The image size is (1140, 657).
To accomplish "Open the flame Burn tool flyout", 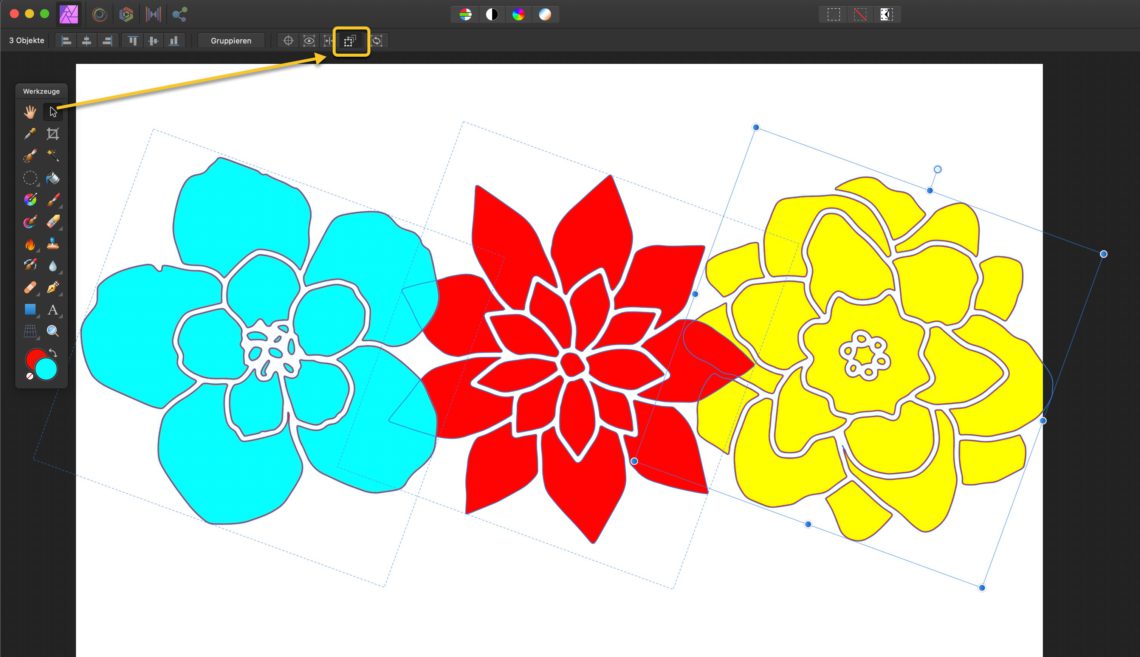I will [x=30, y=244].
